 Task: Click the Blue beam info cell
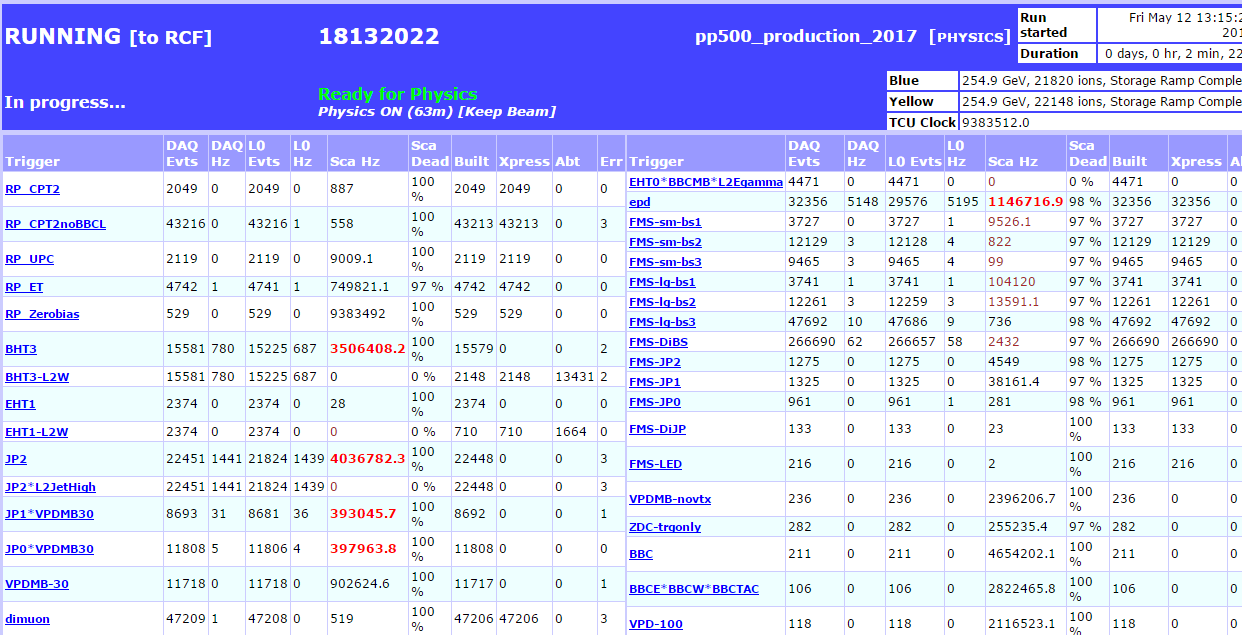click(x=1100, y=81)
